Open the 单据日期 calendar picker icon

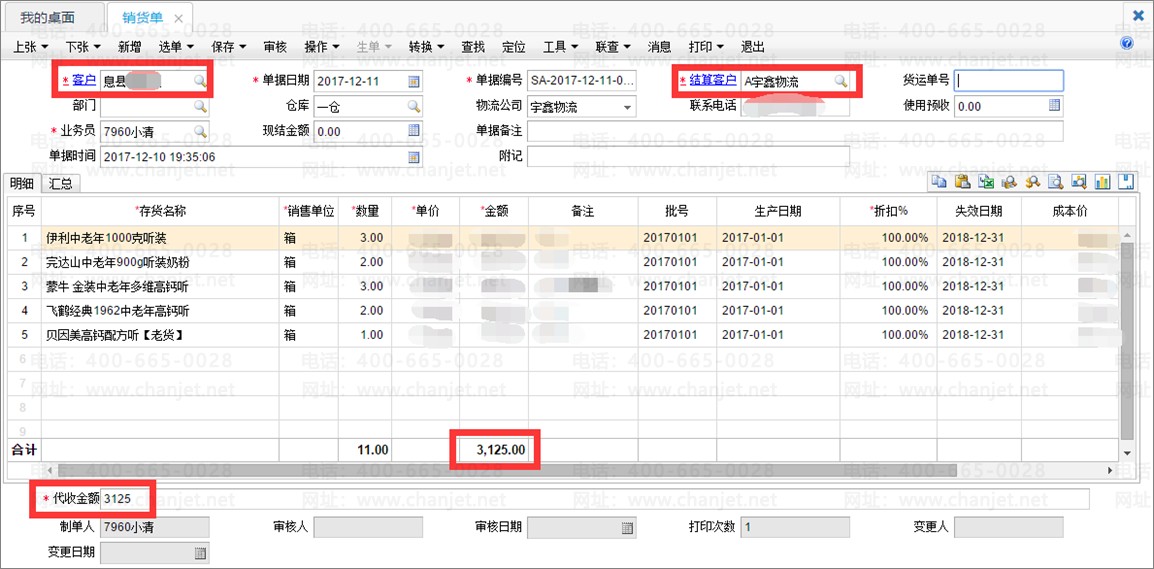click(414, 81)
